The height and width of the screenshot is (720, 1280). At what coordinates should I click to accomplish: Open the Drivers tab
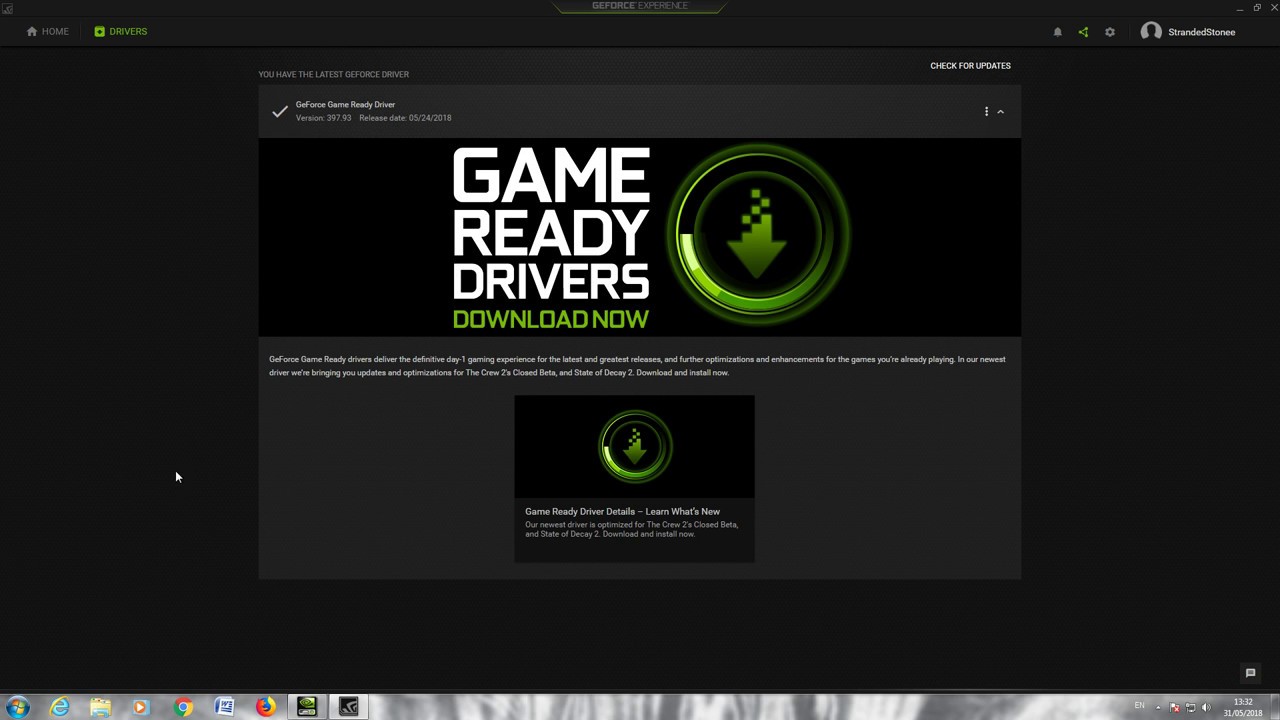121,32
